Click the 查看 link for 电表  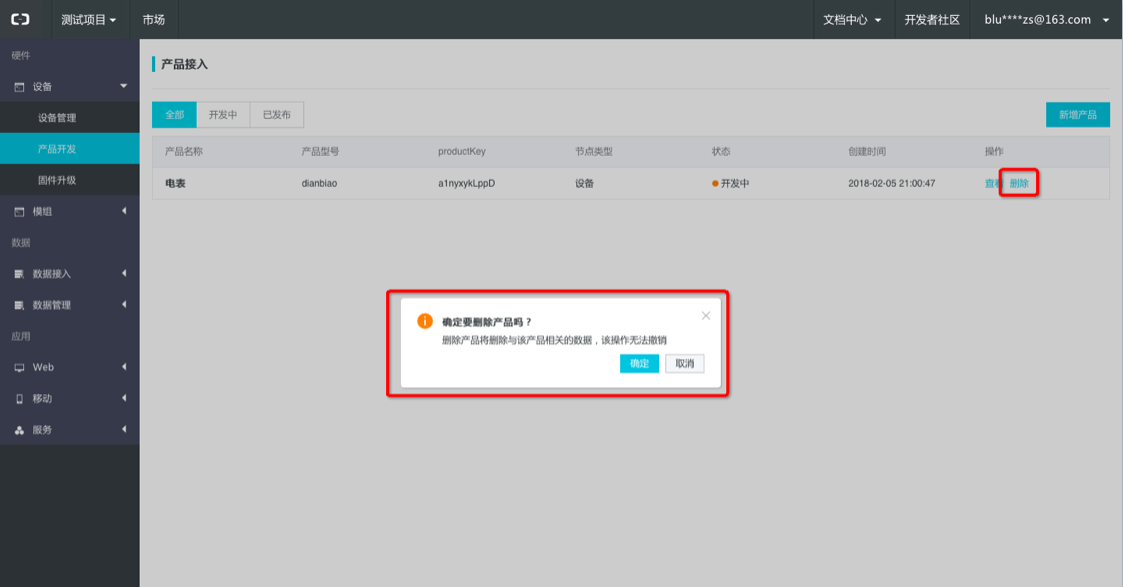pos(993,183)
